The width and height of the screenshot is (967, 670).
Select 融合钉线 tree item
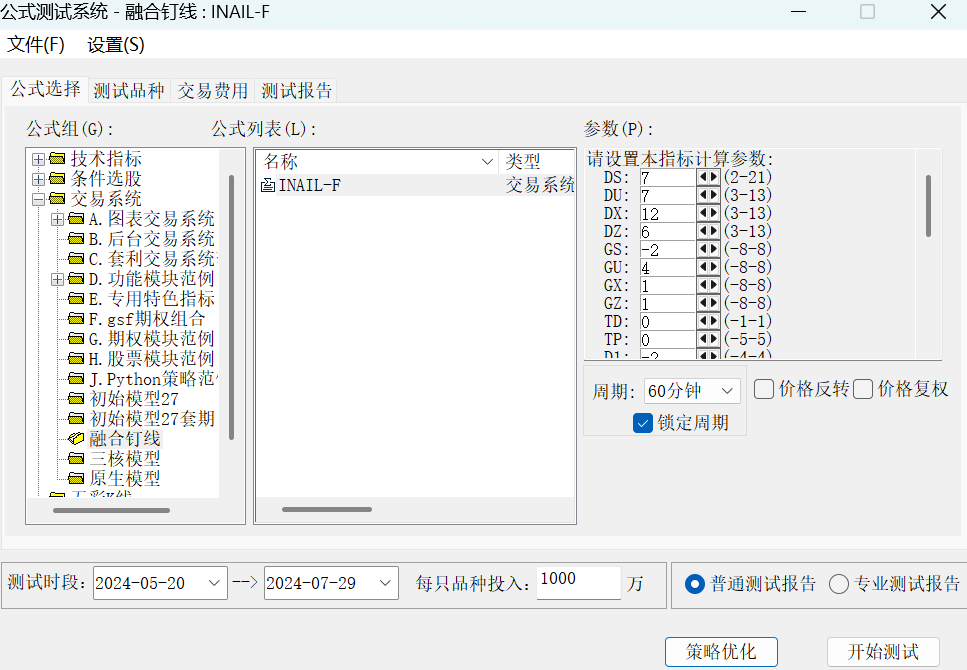point(125,439)
